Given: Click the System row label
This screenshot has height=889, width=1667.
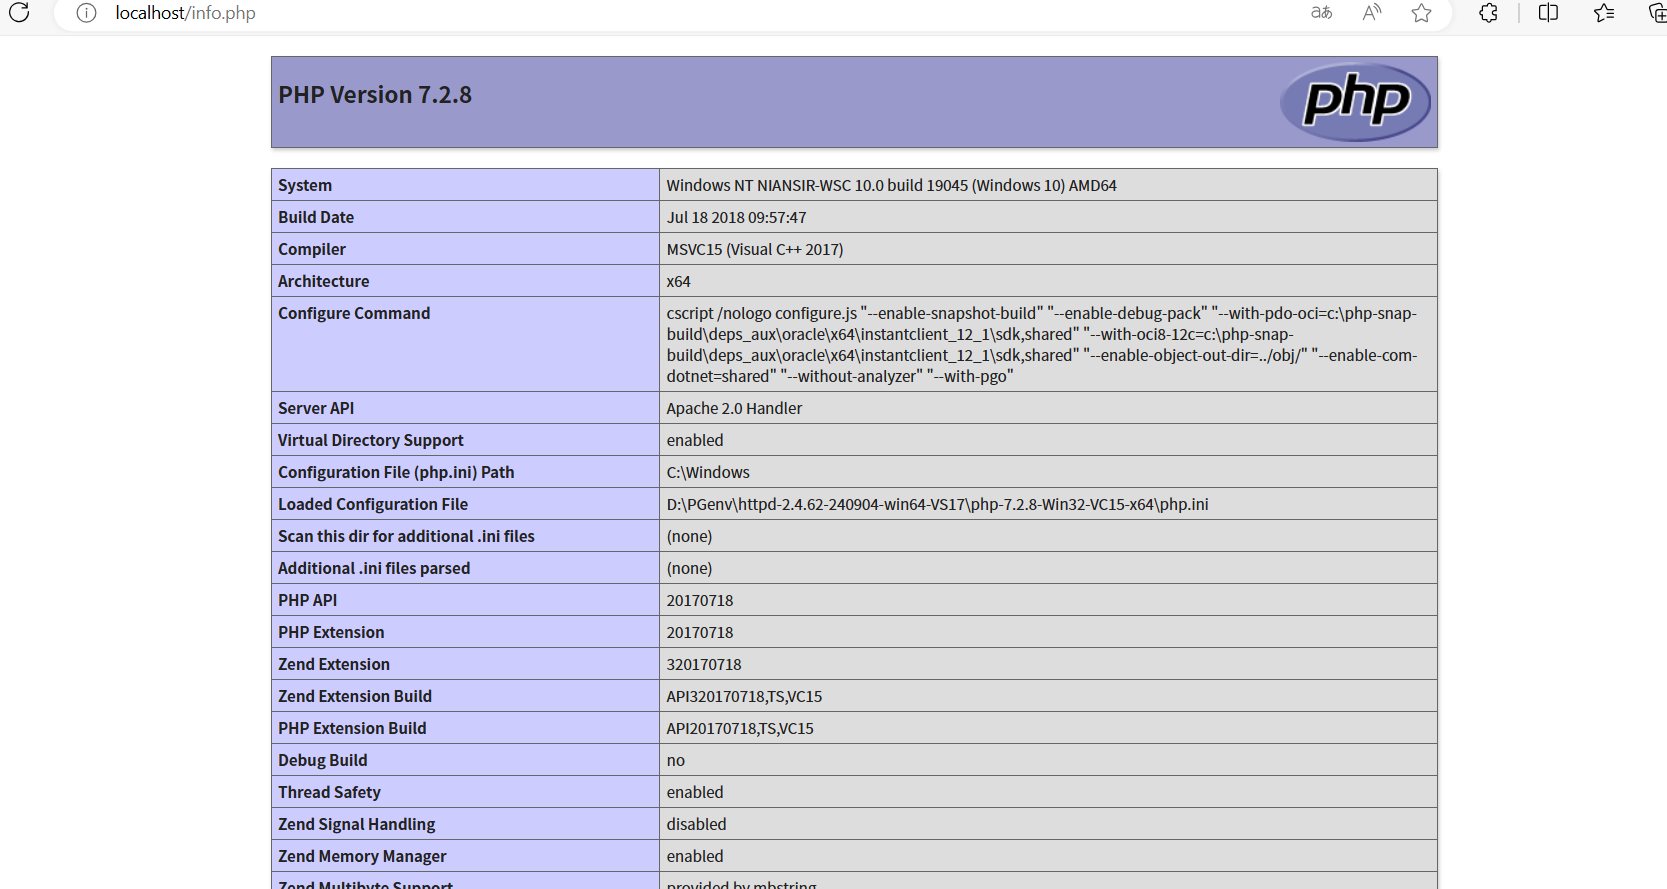Looking at the screenshot, I should 305,185.
